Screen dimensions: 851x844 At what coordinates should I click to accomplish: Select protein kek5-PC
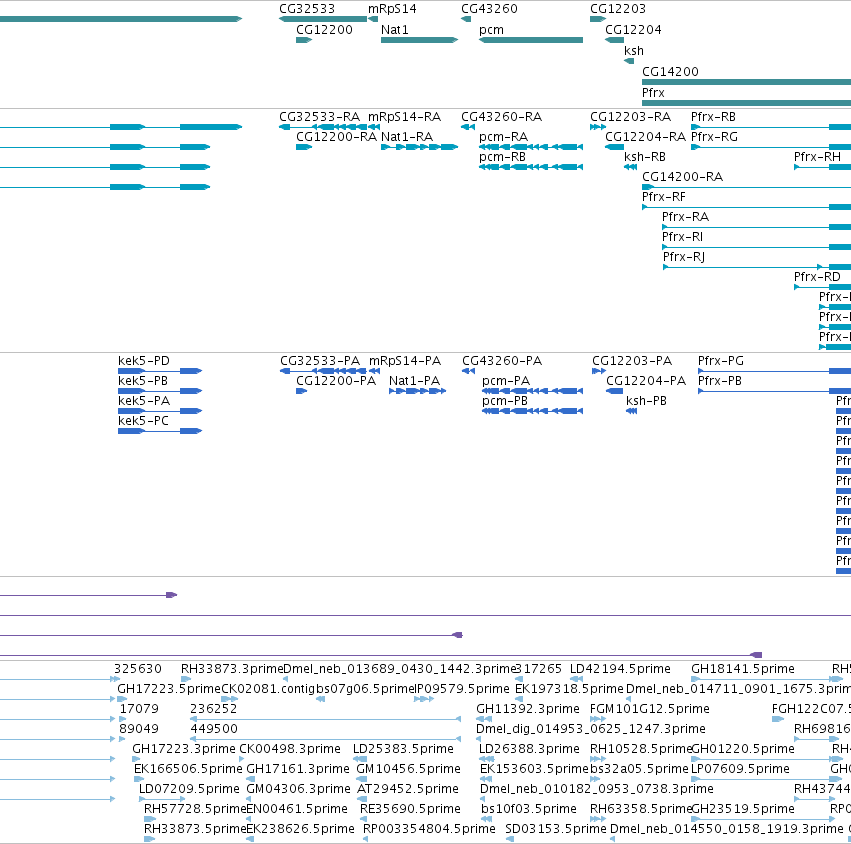pyautogui.click(x=143, y=421)
